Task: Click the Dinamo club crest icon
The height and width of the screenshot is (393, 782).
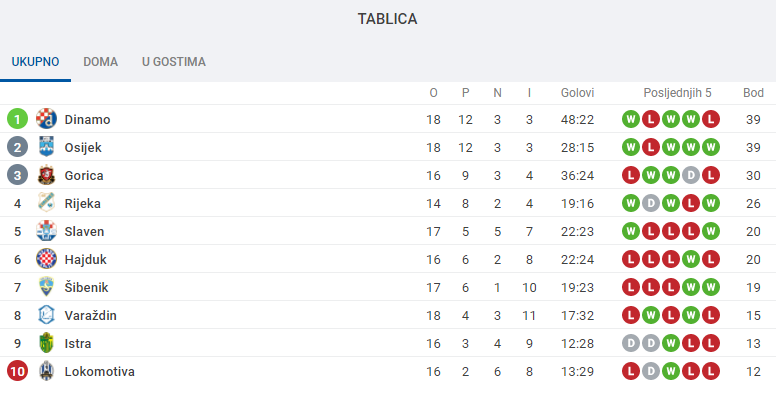Action: point(46,119)
